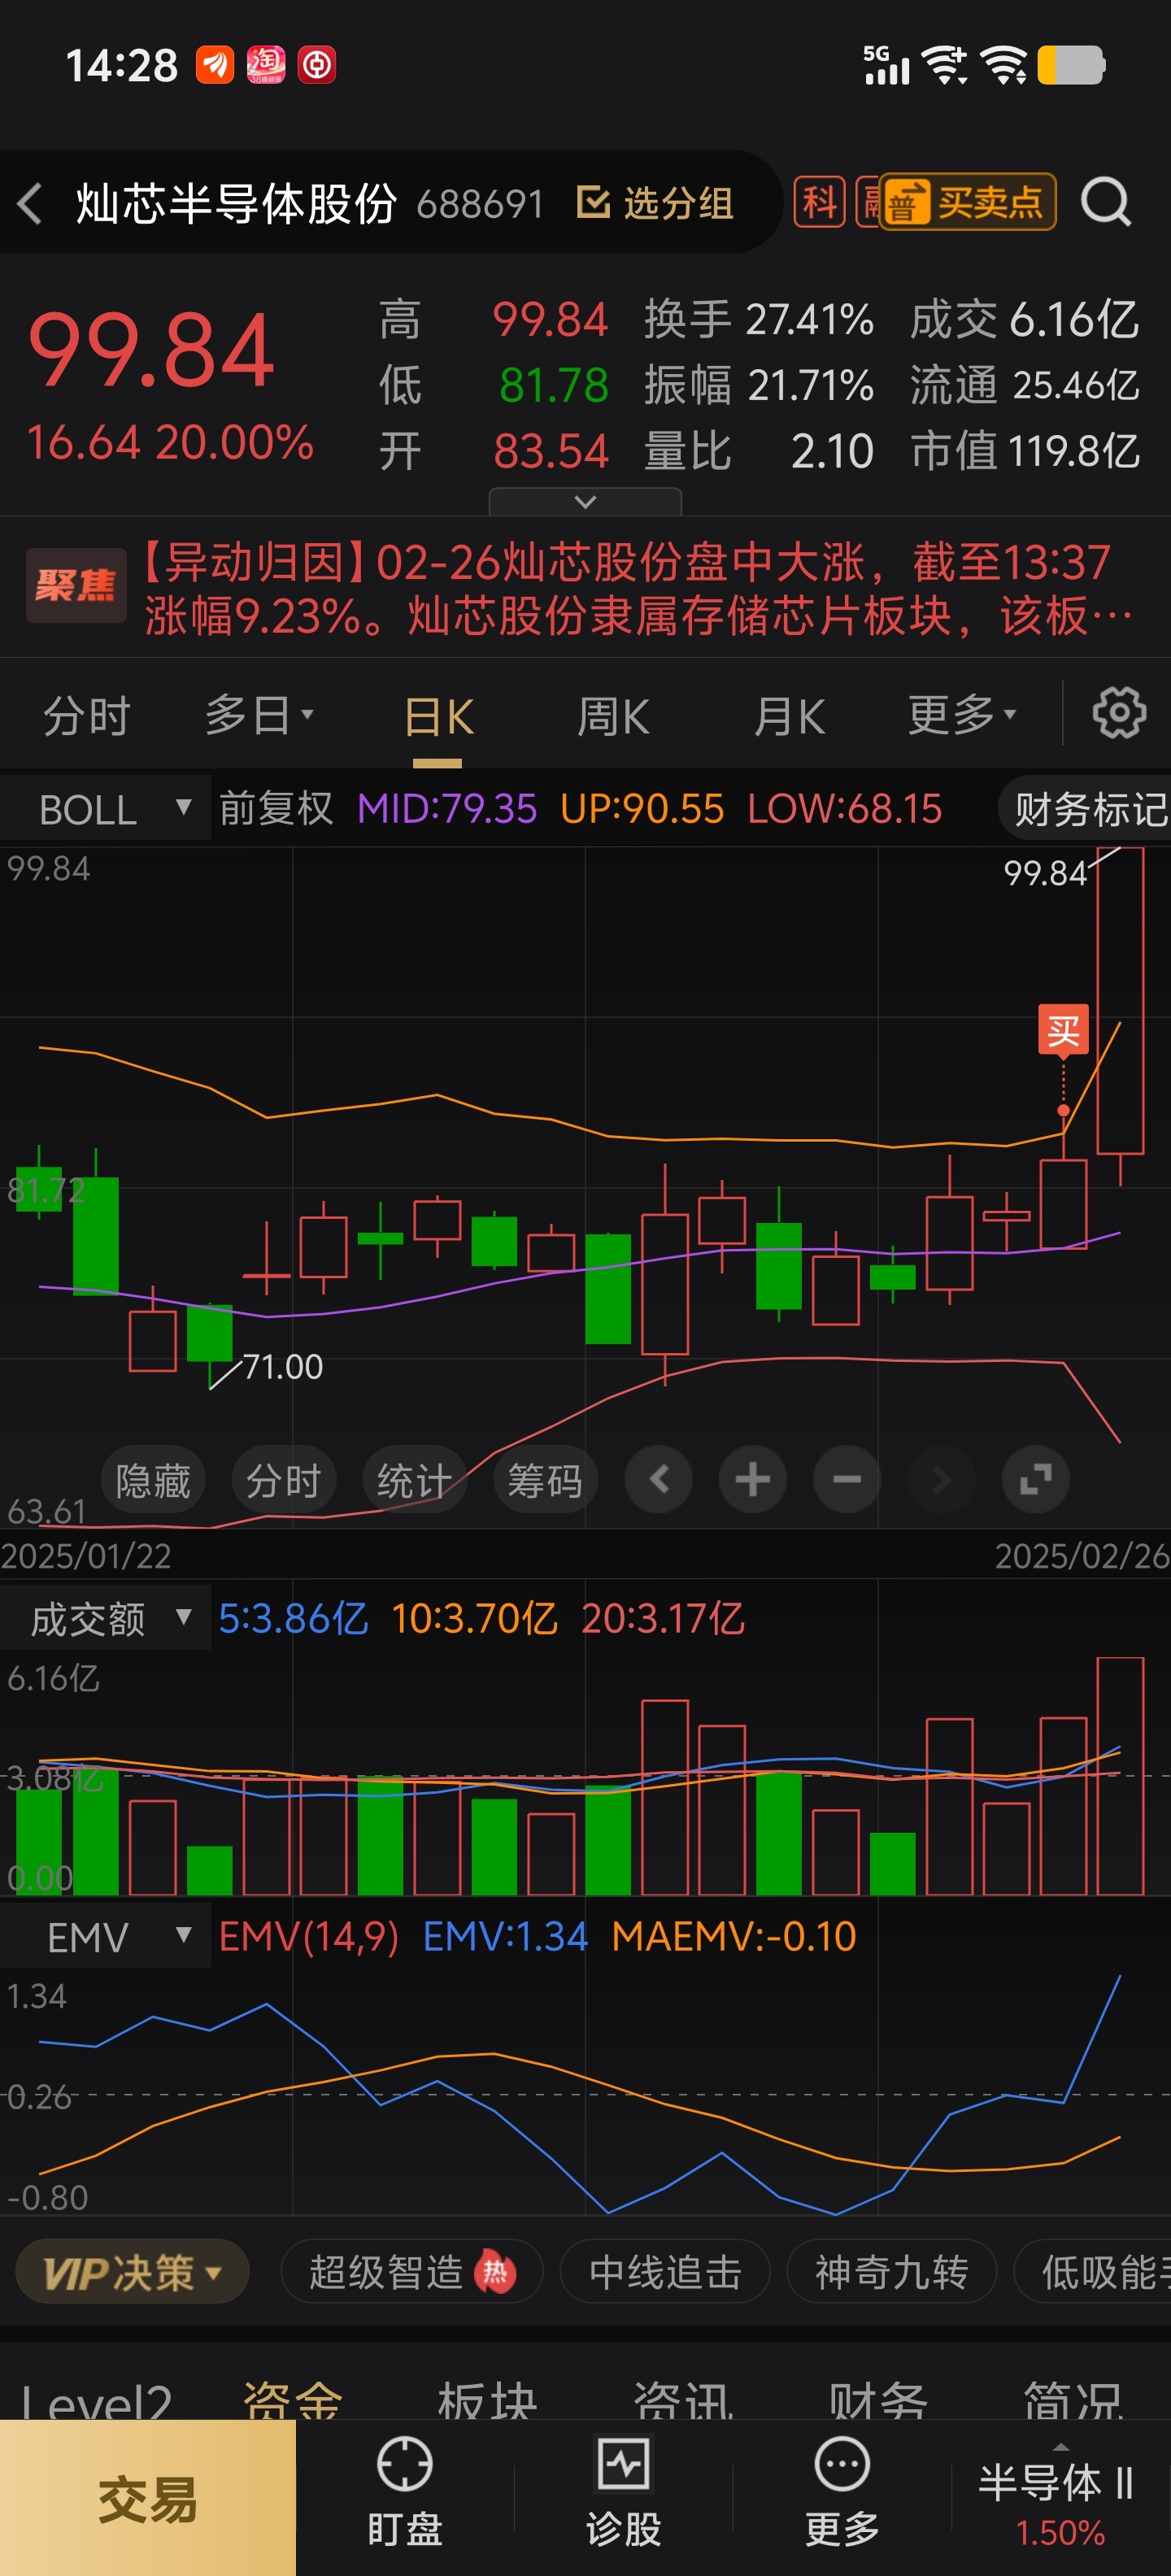Viewport: 1171px width, 2576px height.
Task: Tap 隐藏 hide button on chart
Action: click(153, 1479)
